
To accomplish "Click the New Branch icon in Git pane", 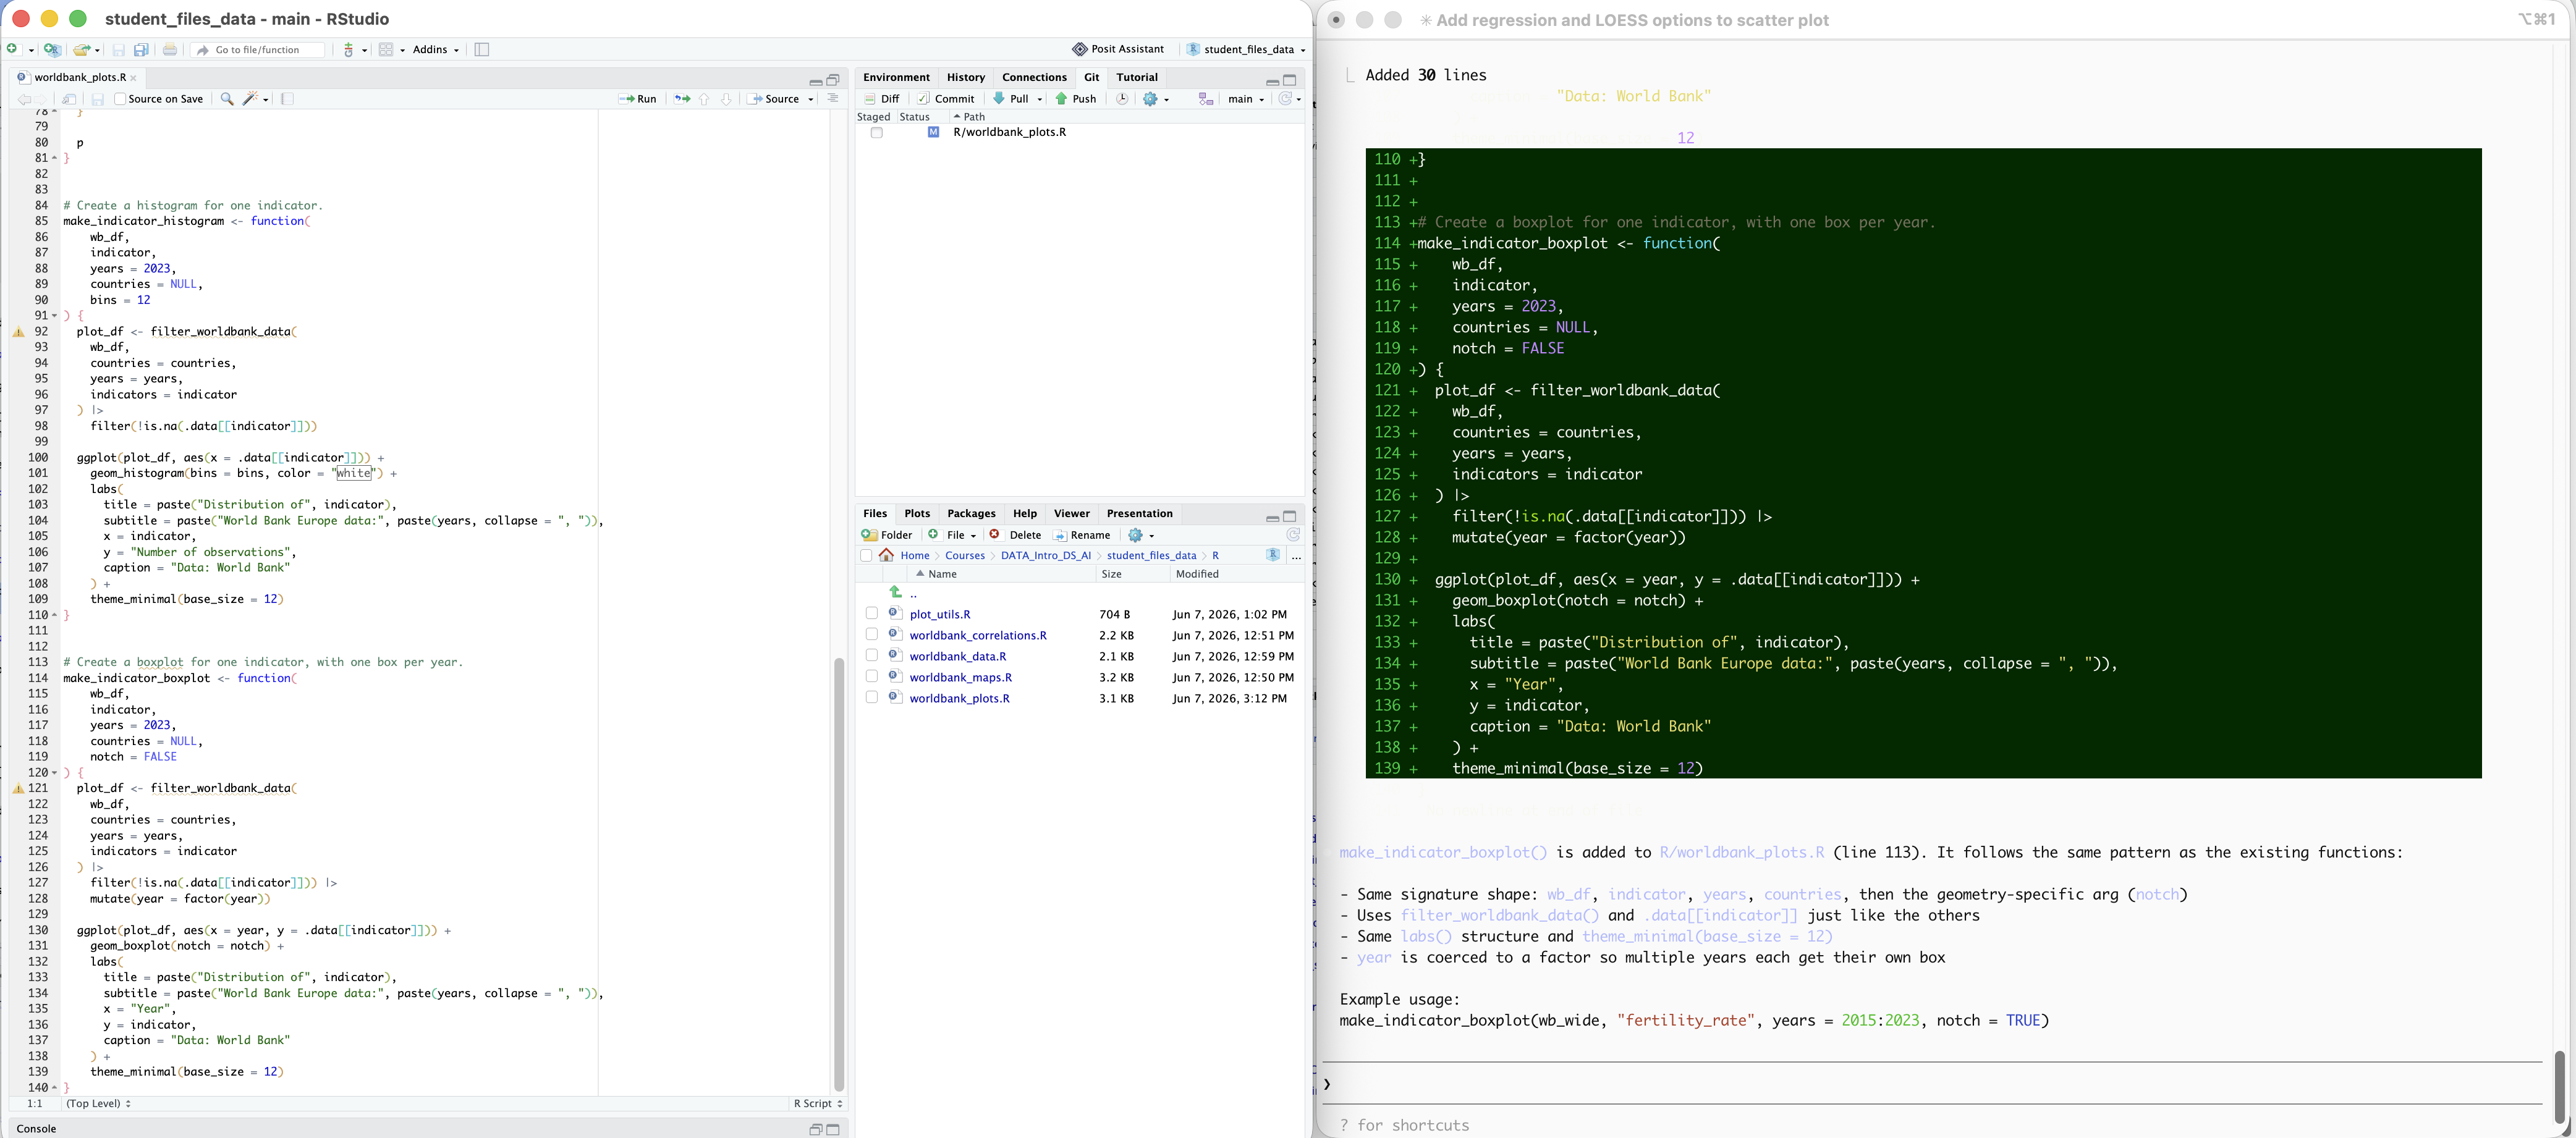I will pyautogui.click(x=1206, y=99).
